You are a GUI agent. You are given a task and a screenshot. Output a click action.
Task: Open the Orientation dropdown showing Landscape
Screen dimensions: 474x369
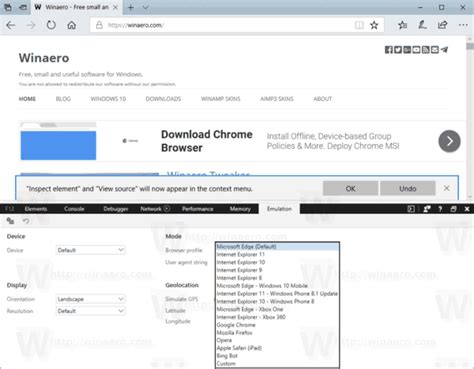(90, 299)
